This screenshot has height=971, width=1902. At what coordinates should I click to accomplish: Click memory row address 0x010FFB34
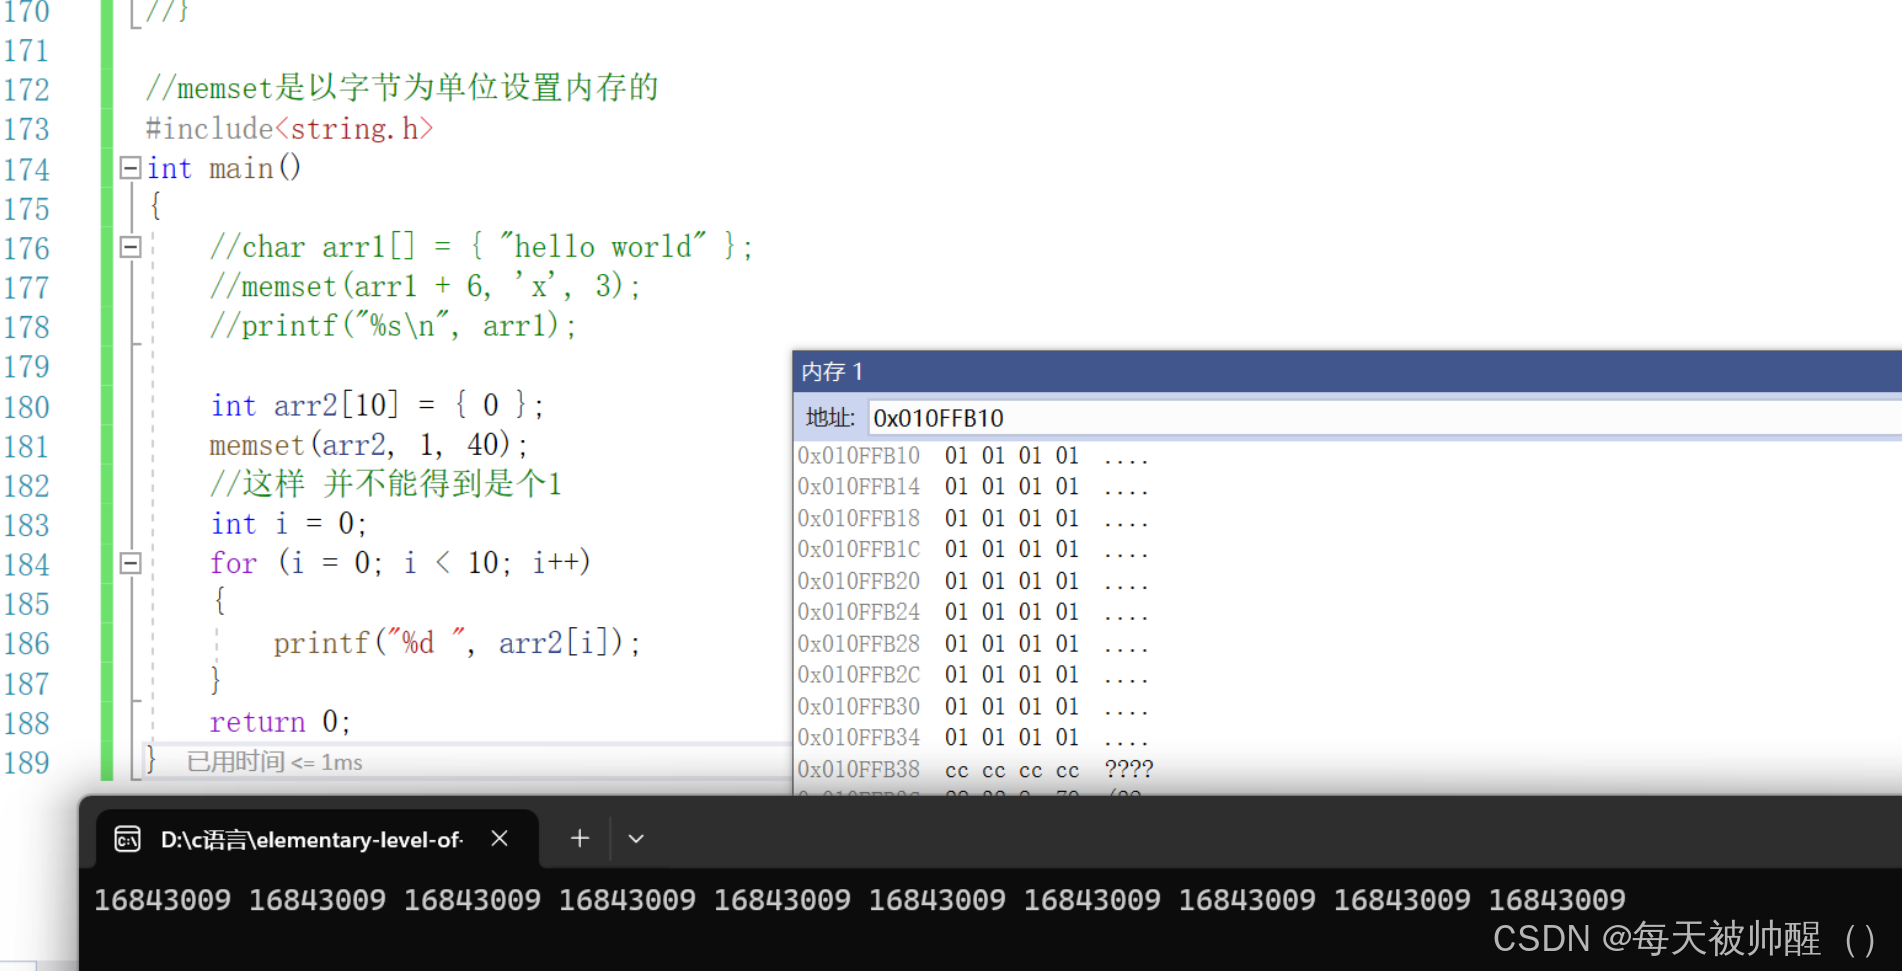(858, 738)
